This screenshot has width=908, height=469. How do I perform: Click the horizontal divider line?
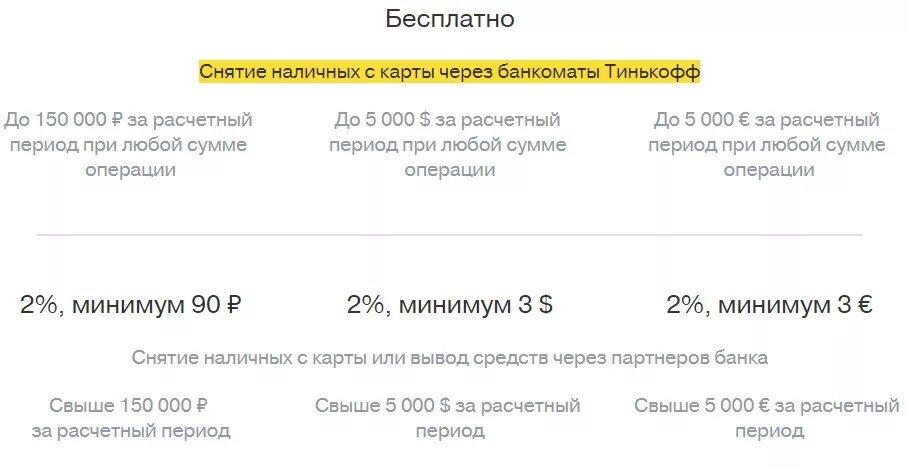[x=449, y=235]
